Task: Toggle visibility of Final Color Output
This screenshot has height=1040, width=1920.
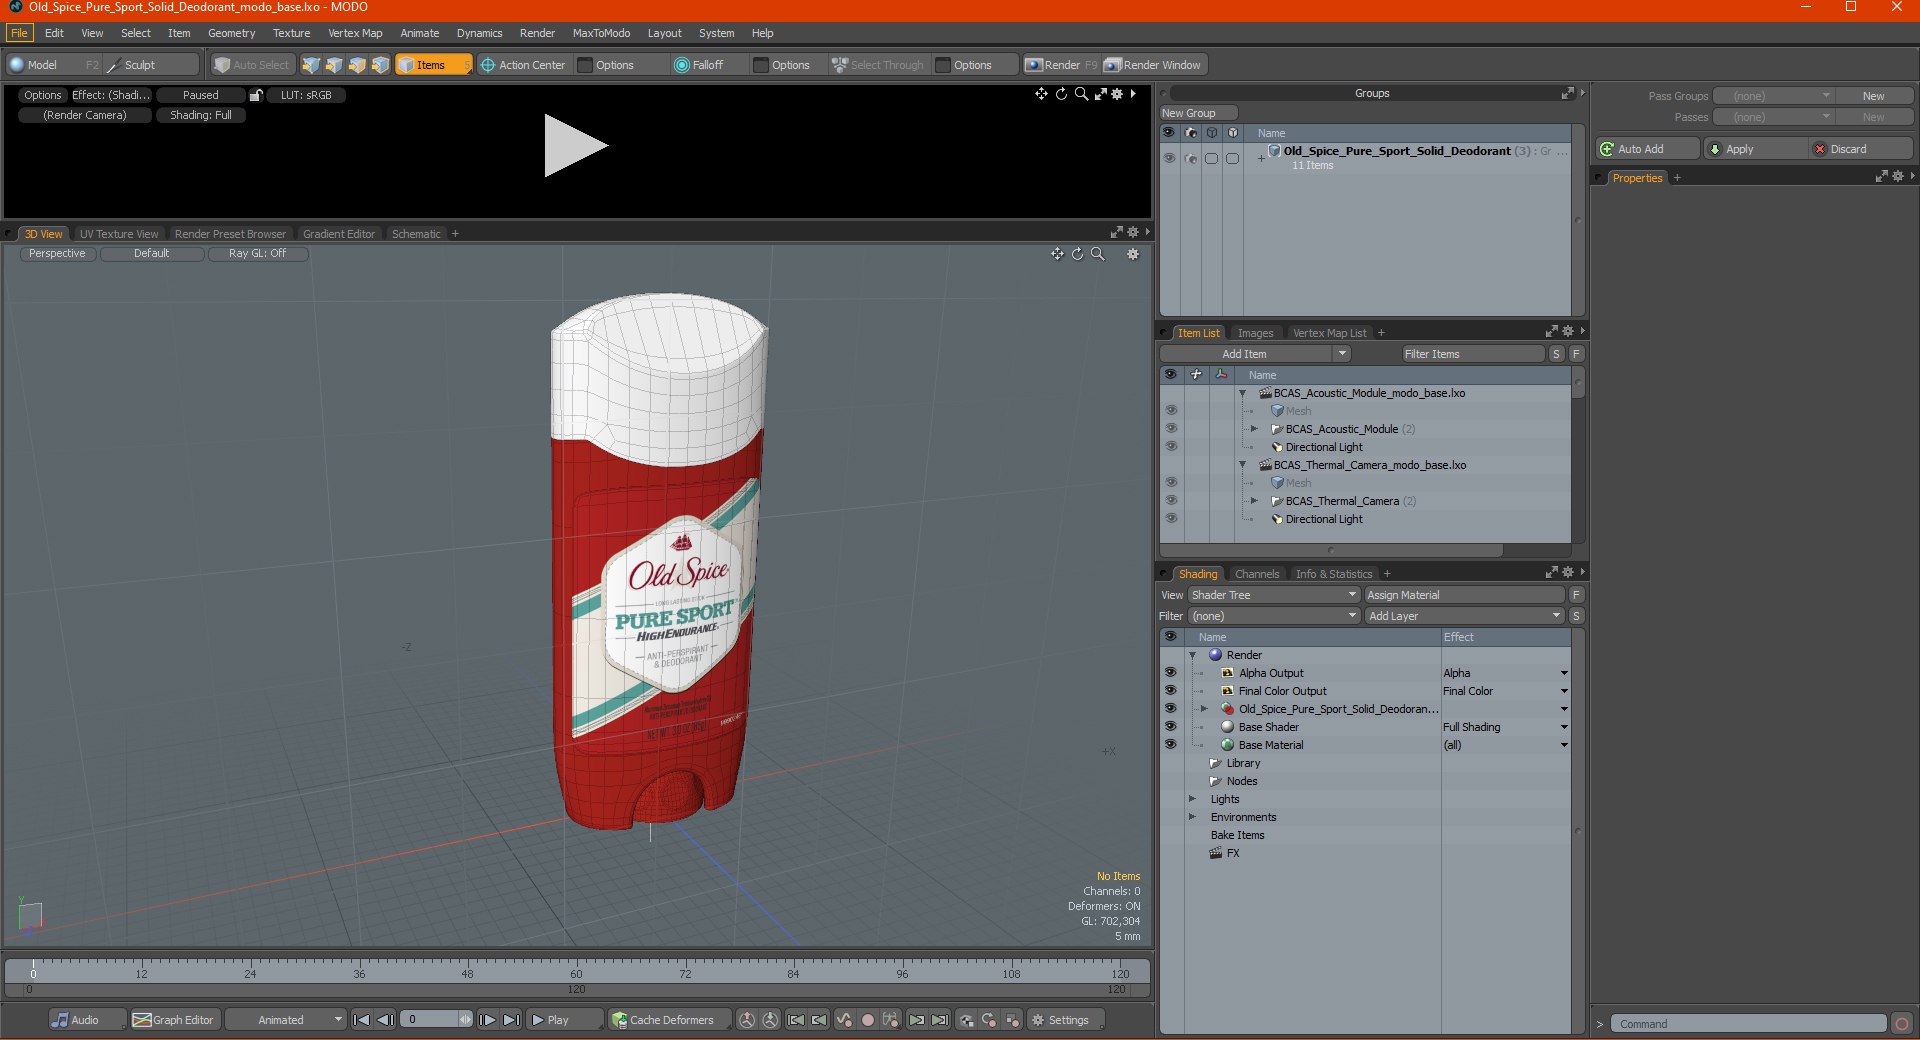Action: click(1170, 691)
